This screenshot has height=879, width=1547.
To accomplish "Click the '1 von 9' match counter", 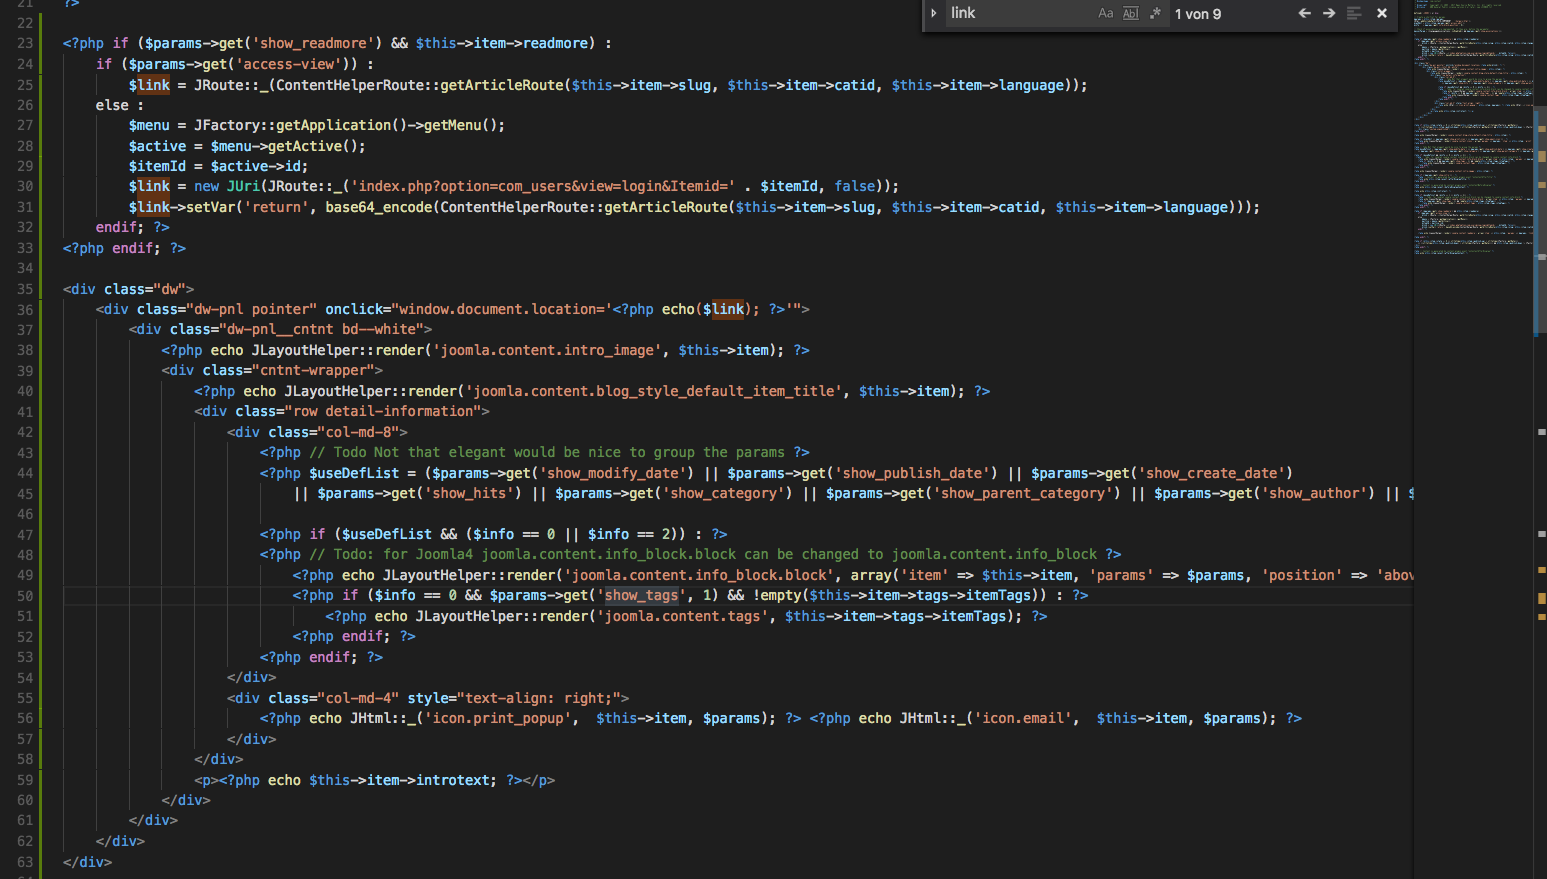I will [x=1198, y=14].
